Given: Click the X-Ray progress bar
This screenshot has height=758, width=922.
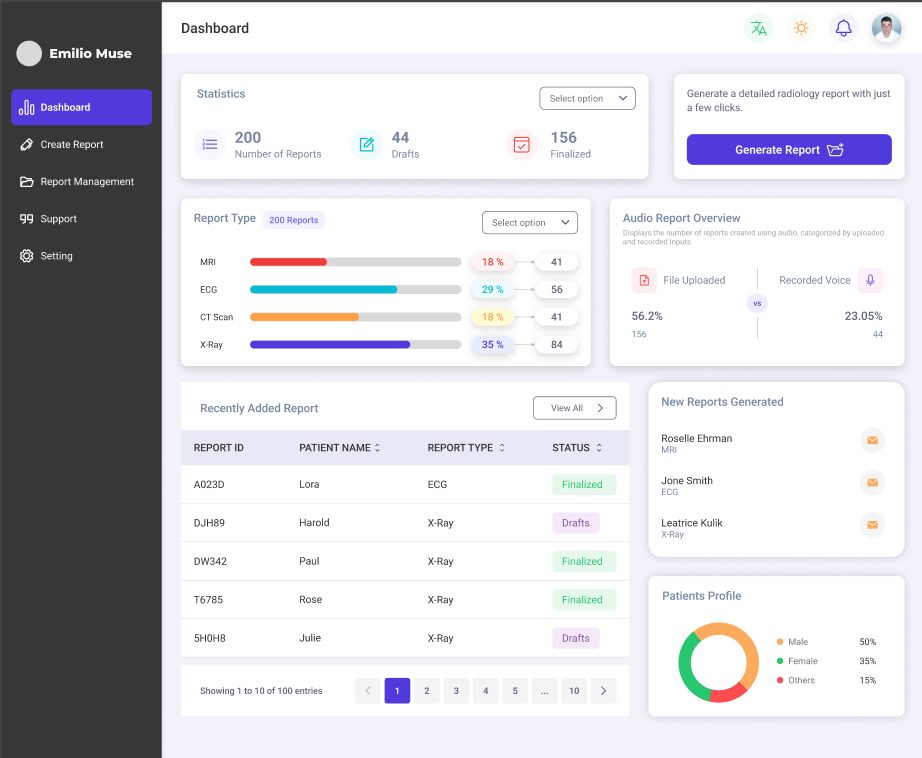Looking at the screenshot, I should tap(355, 345).
